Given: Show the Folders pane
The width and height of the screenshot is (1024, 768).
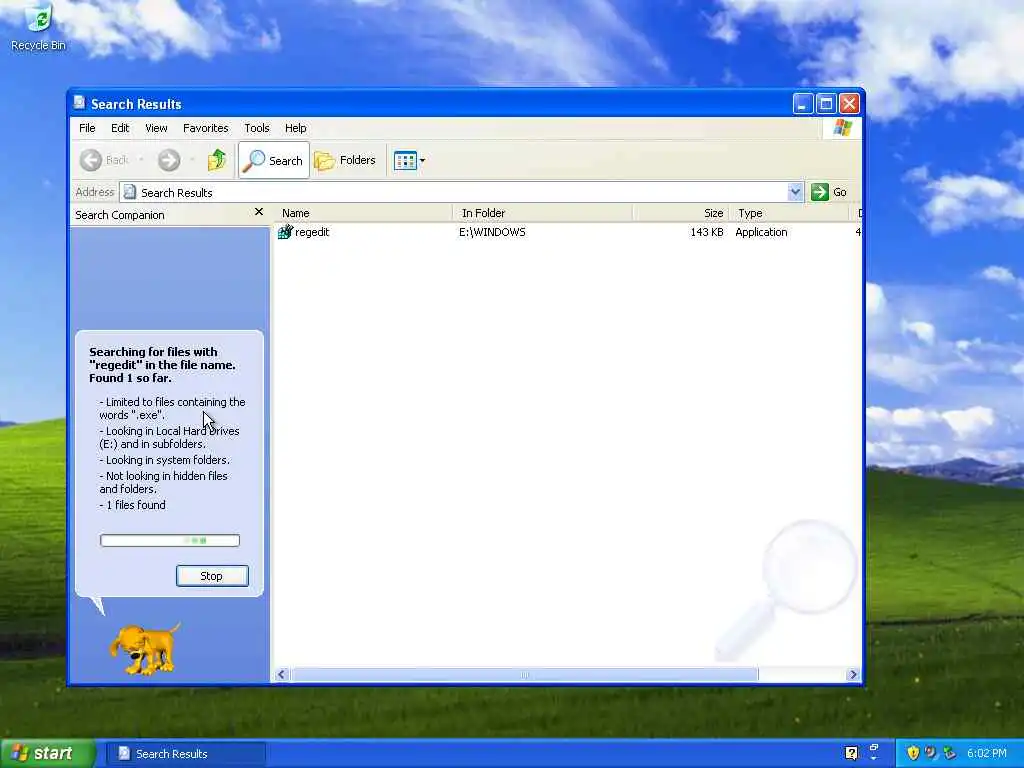Looking at the screenshot, I should (345, 160).
